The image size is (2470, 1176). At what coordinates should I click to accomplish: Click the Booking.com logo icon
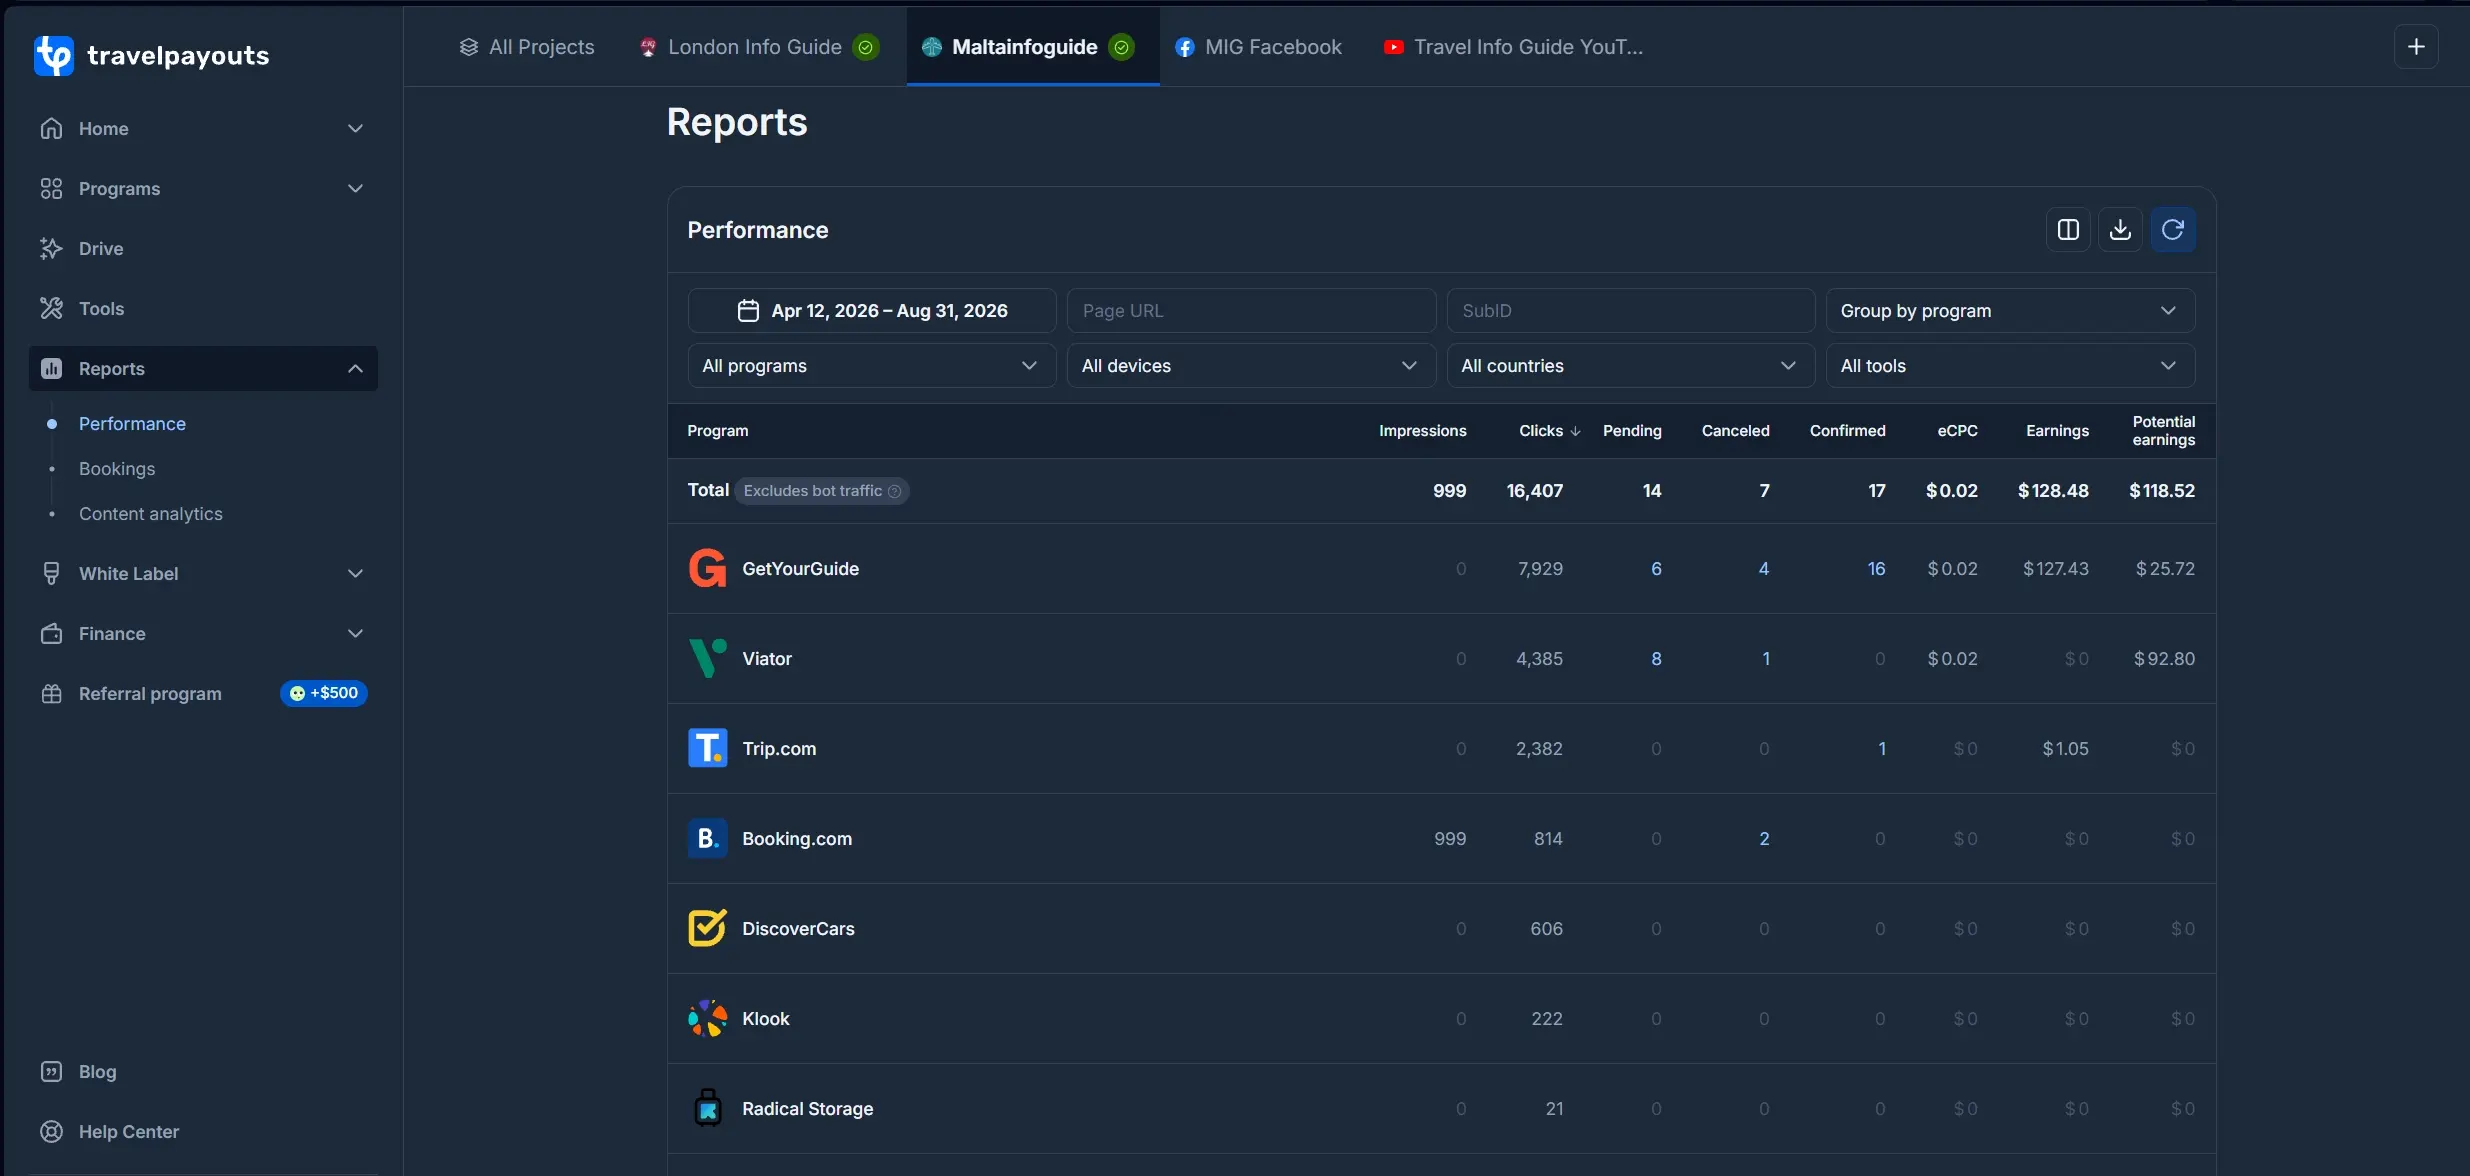point(707,839)
